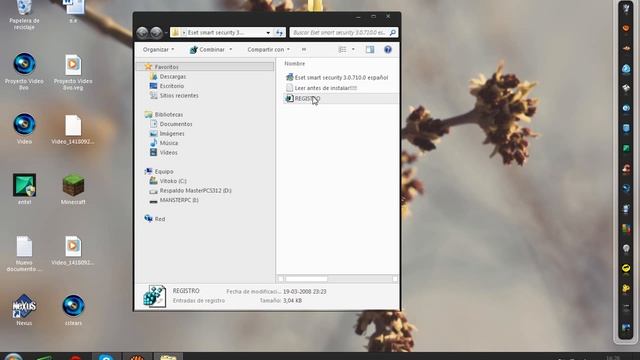
Task: Click the Papelera de reciclaje desktop icon
Action: [x=24, y=15]
